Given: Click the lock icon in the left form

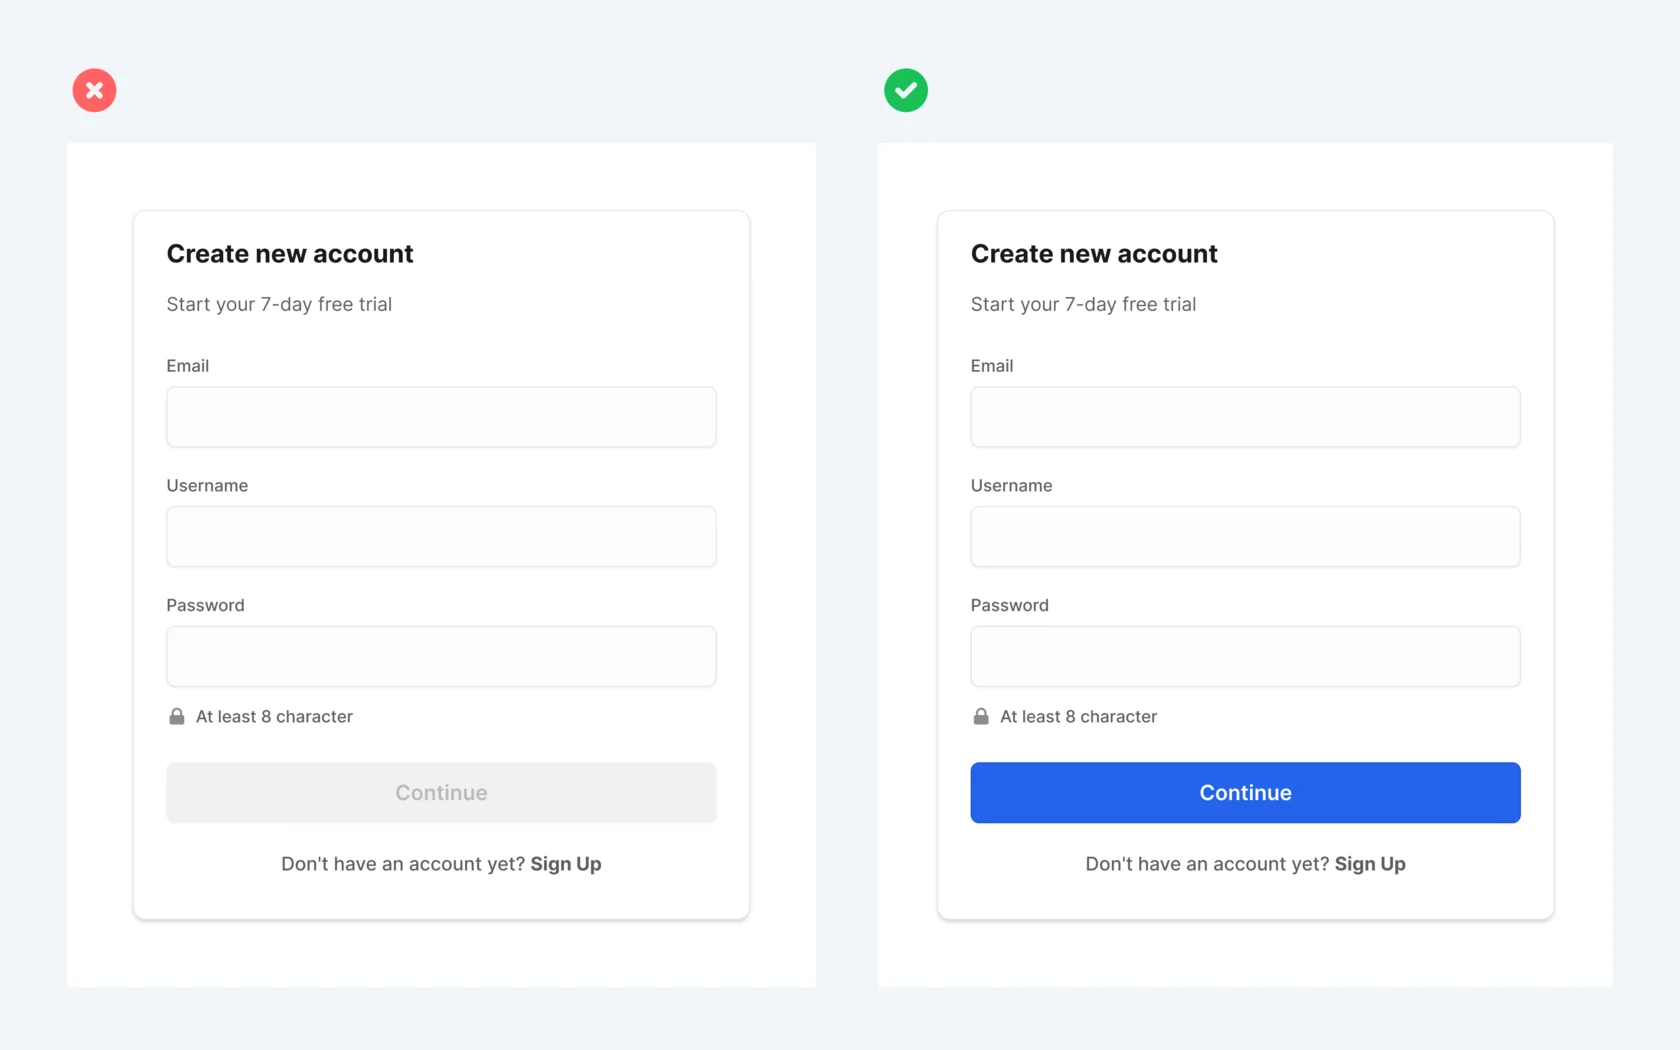Looking at the screenshot, I should click(177, 716).
